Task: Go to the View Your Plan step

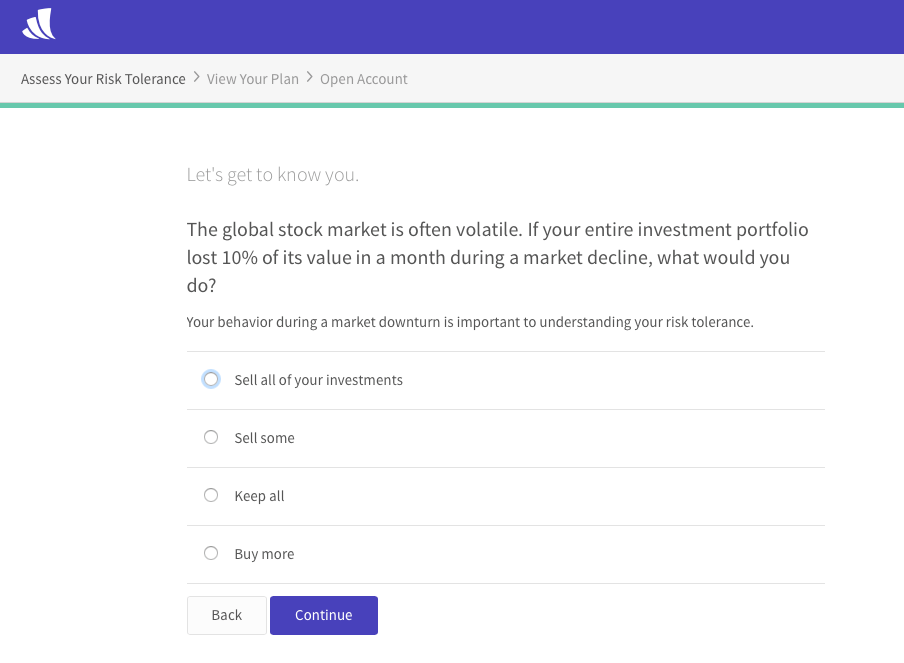Action: [253, 79]
